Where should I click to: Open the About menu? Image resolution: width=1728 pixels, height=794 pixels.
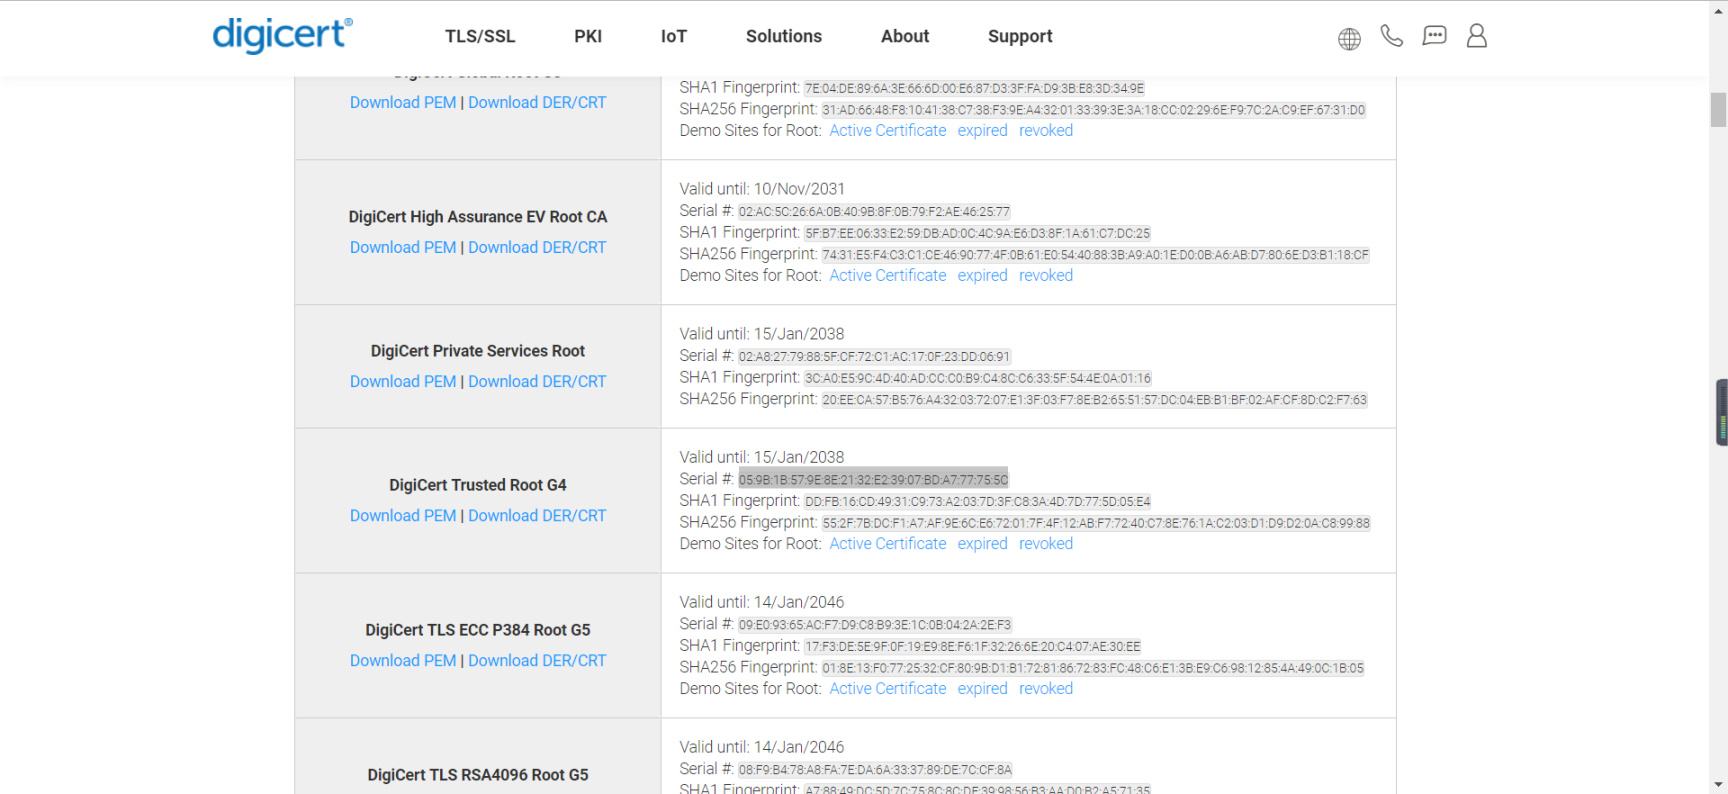click(x=905, y=36)
